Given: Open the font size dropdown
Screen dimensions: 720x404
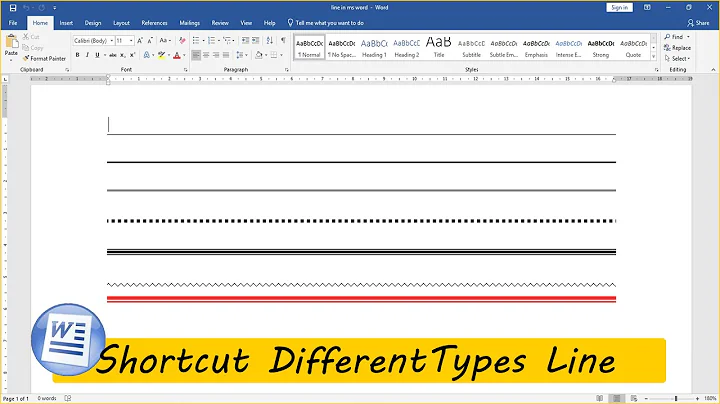Looking at the screenshot, I should [x=131, y=41].
